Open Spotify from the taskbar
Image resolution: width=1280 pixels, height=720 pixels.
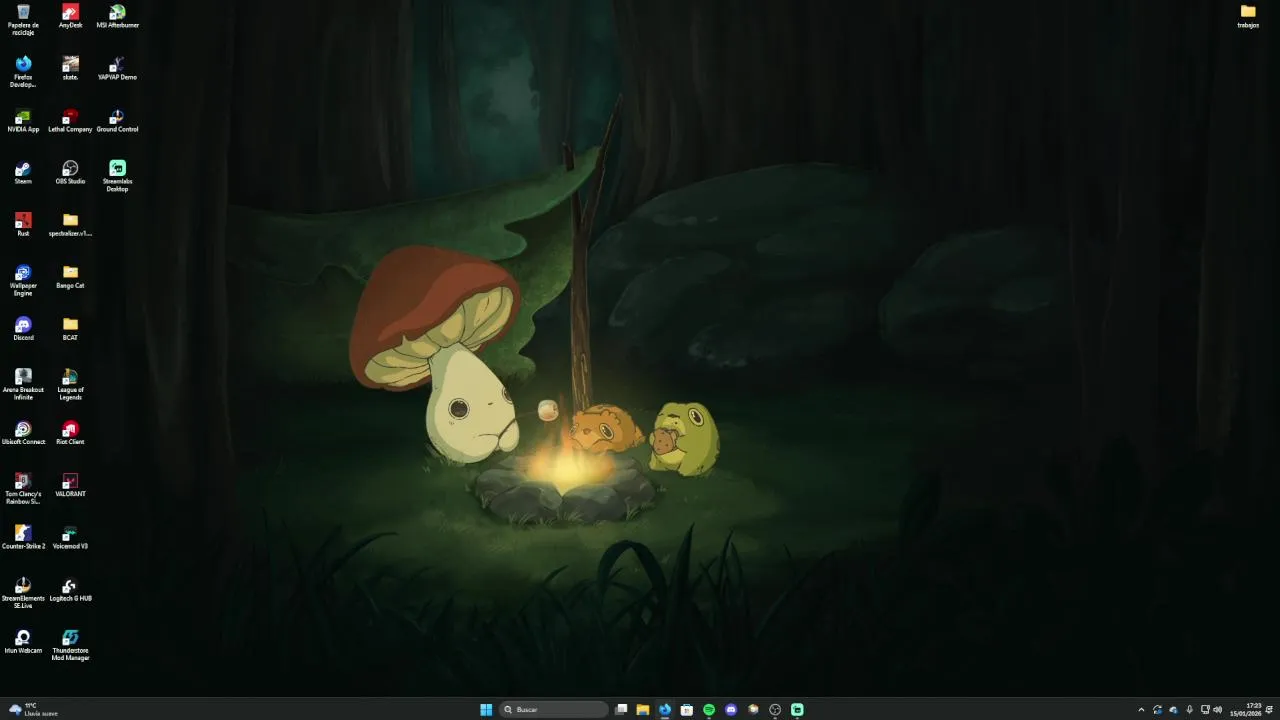coord(709,710)
